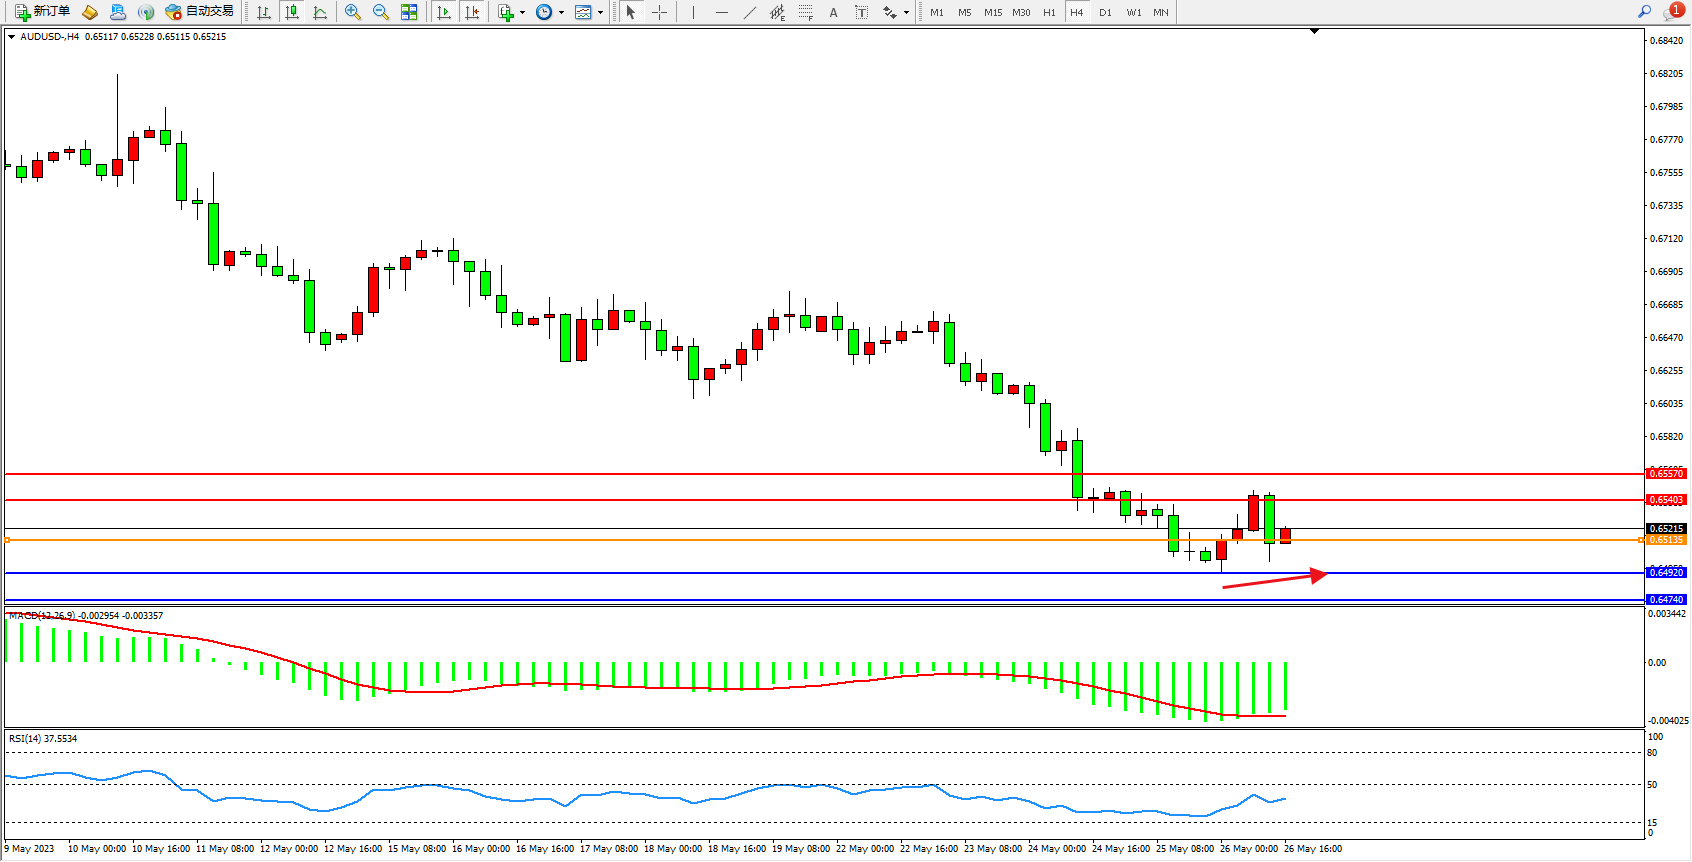Click the tile windows icon

pos(409,12)
